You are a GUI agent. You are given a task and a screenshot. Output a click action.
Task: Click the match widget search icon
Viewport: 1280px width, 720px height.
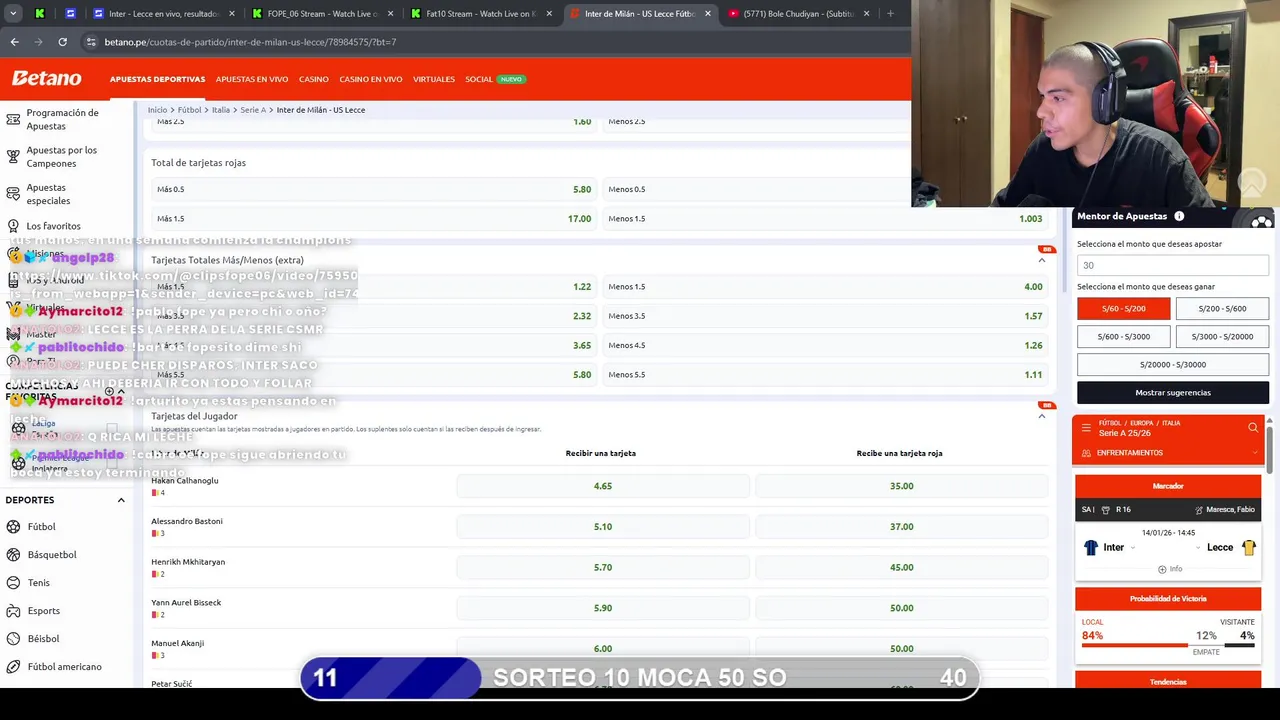click(1253, 428)
